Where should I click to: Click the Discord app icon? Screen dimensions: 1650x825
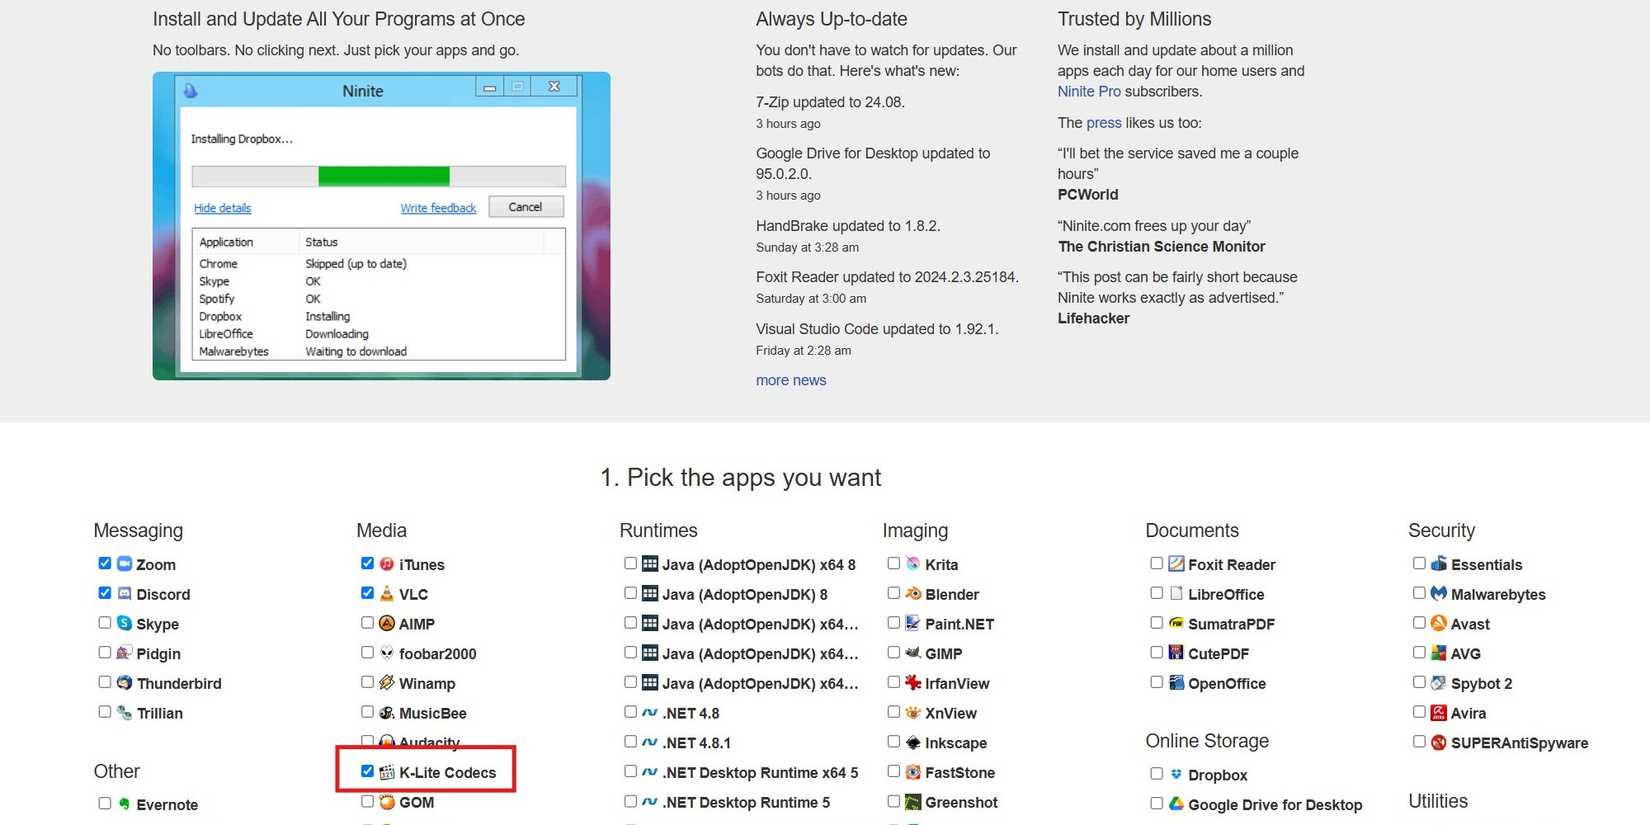(x=125, y=594)
